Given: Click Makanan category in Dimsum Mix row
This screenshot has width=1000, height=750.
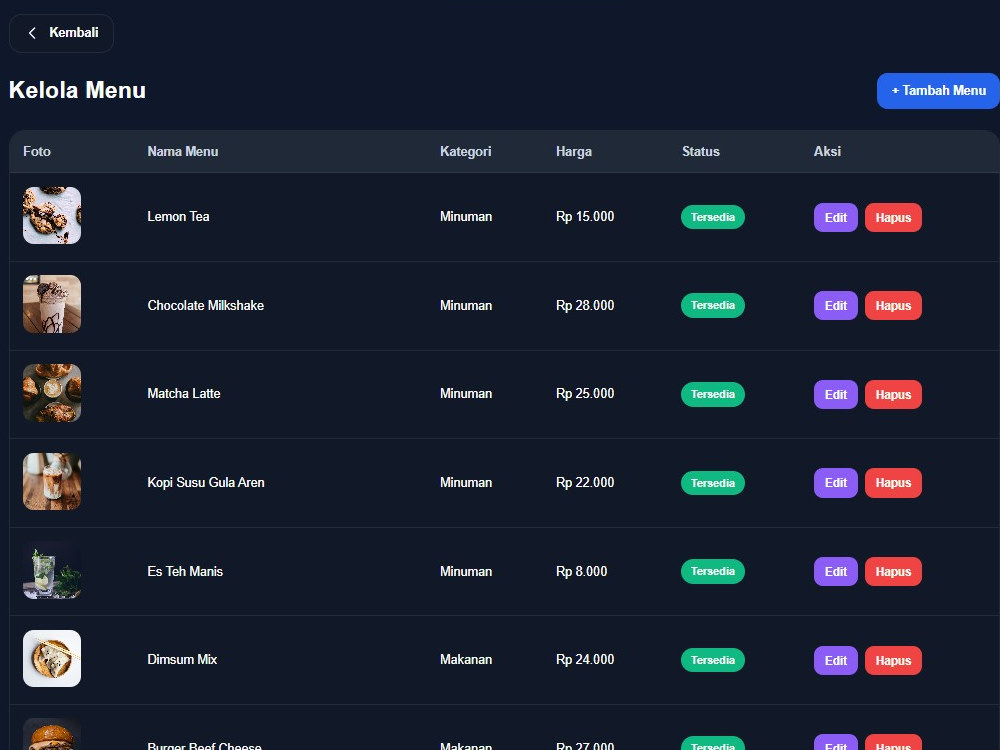Looking at the screenshot, I should 466,659.
